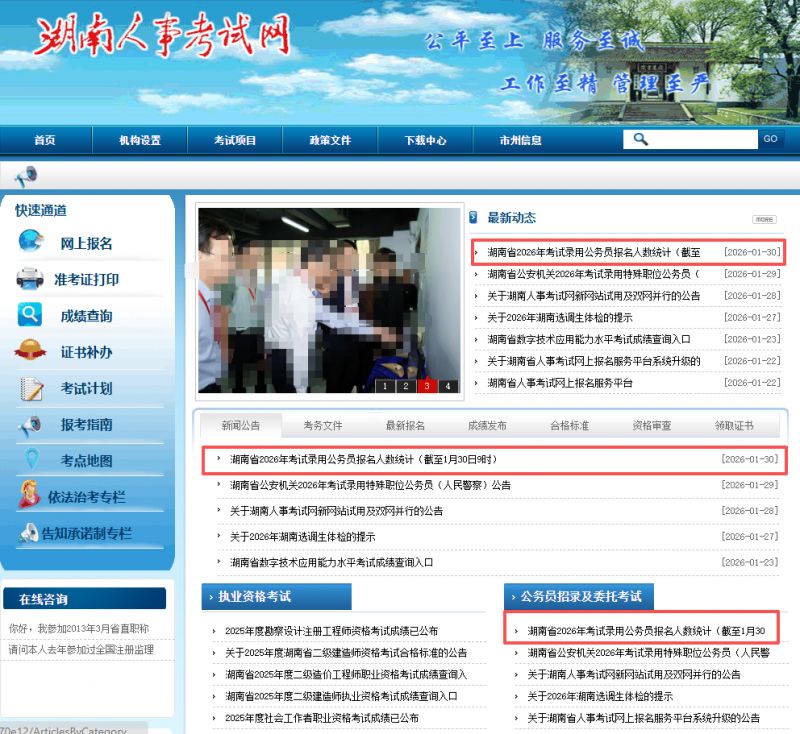Switch to 新闻公告 tab
Screen dimensions: 800x734
[x=241, y=425]
